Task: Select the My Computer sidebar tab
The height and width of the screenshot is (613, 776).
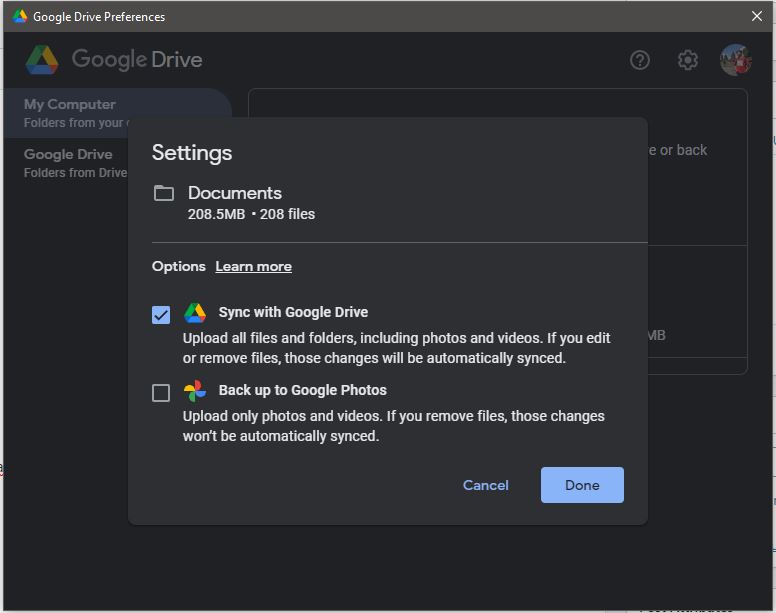Action: pyautogui.click(x=118, y=113)
